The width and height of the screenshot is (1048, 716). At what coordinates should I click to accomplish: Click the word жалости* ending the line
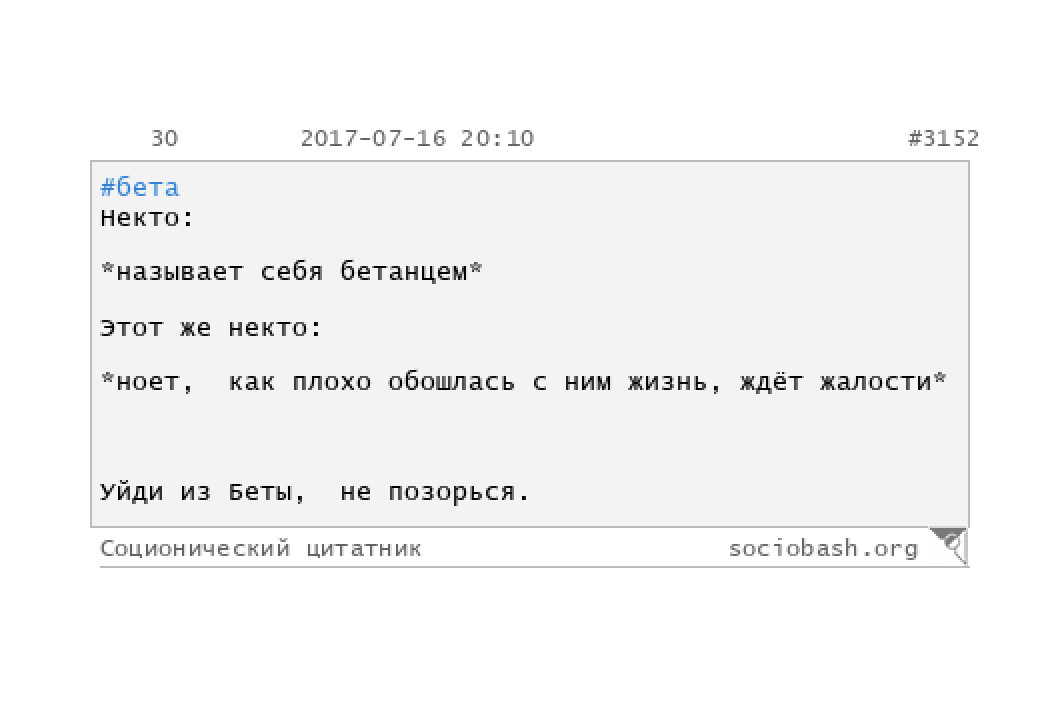click(883, 382)
